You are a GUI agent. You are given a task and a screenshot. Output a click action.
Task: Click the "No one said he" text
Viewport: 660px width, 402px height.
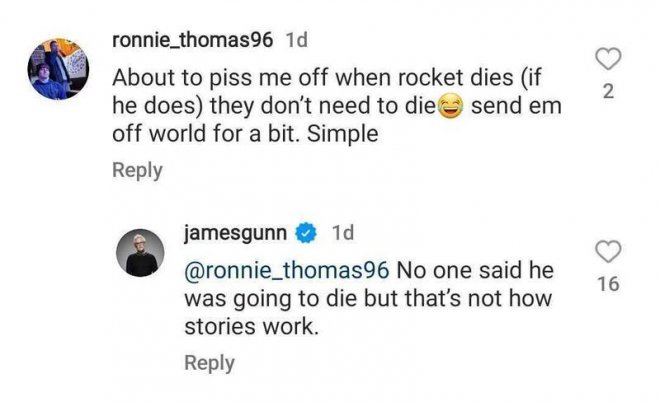click(473, 270)
